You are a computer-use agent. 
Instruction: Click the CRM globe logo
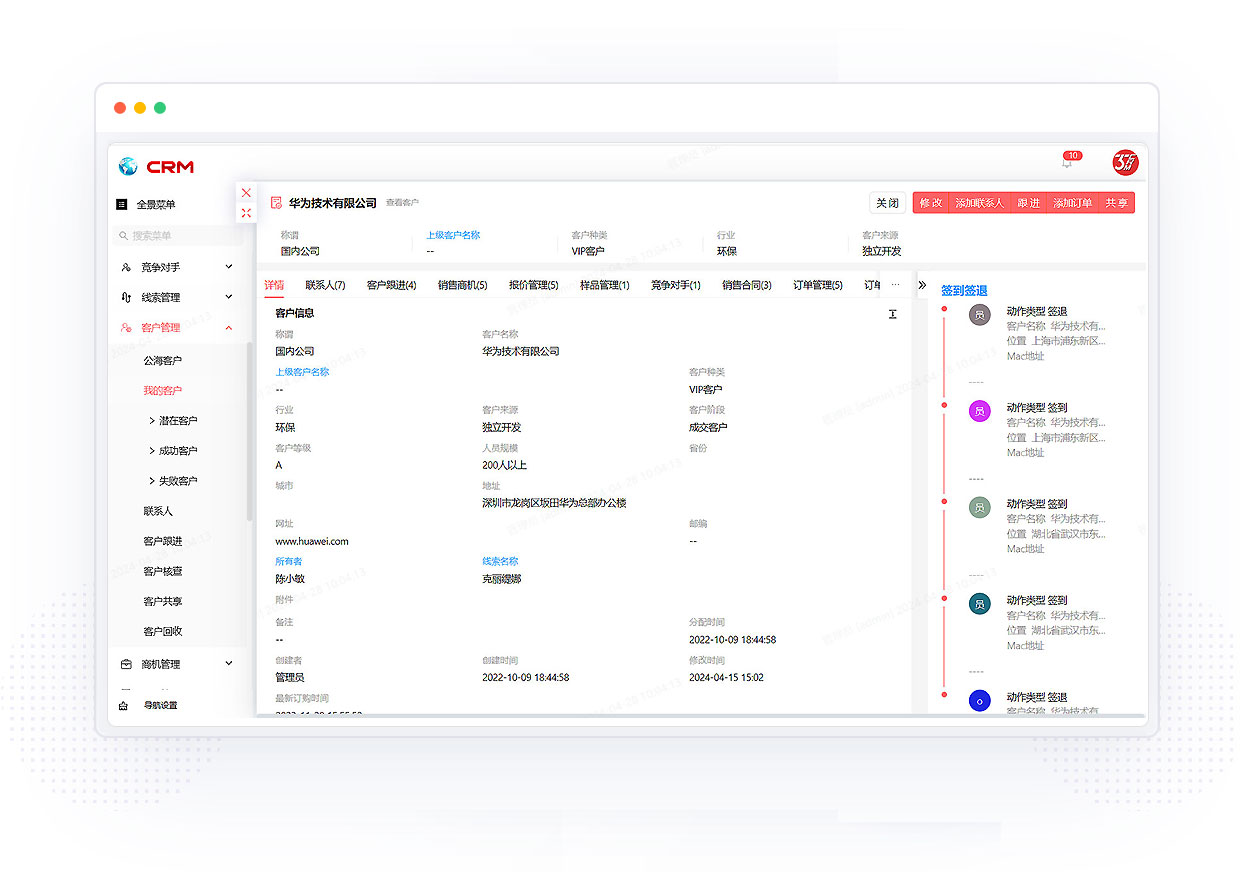pyautogui.click(x=128, y=166)
